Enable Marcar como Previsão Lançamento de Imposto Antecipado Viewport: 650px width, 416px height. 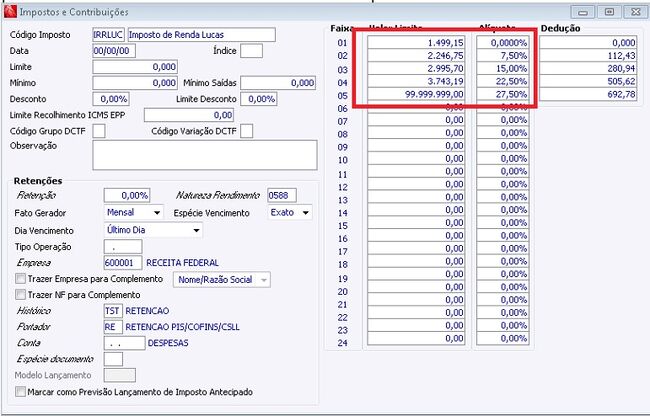[x=20, y=392]
